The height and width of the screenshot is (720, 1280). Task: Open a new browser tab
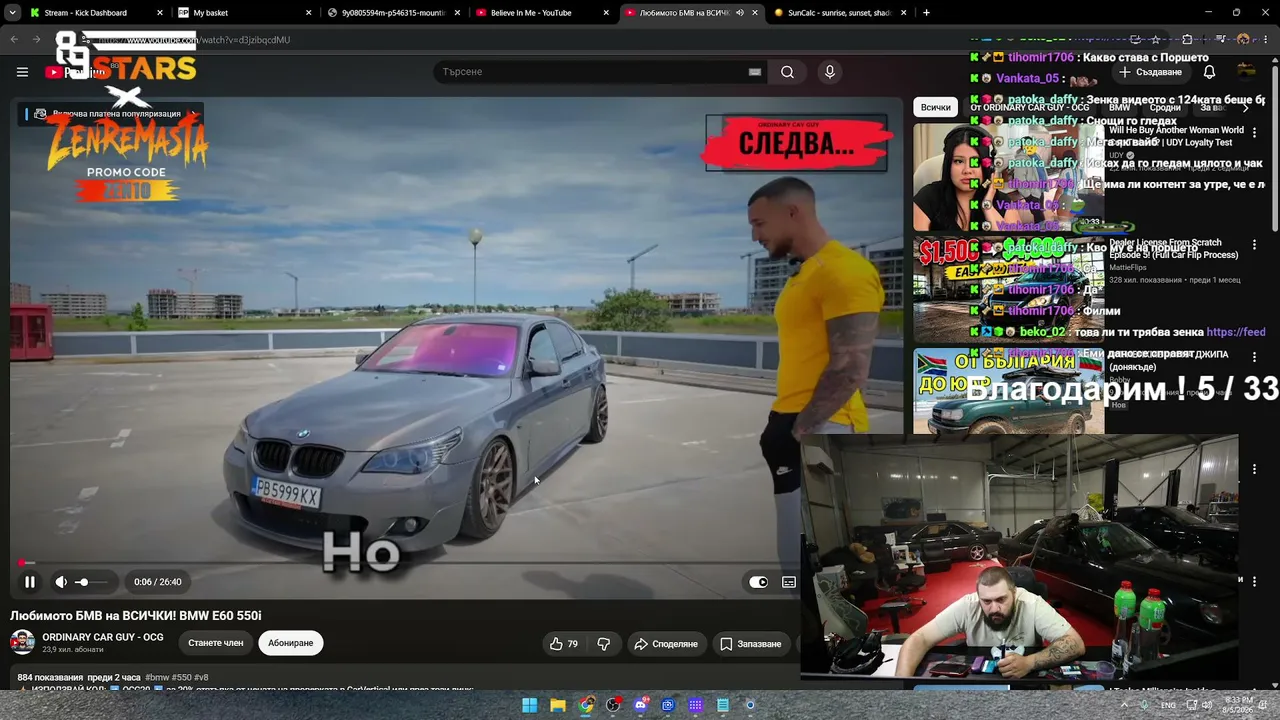pyautogui.click(x=926, y=13)
